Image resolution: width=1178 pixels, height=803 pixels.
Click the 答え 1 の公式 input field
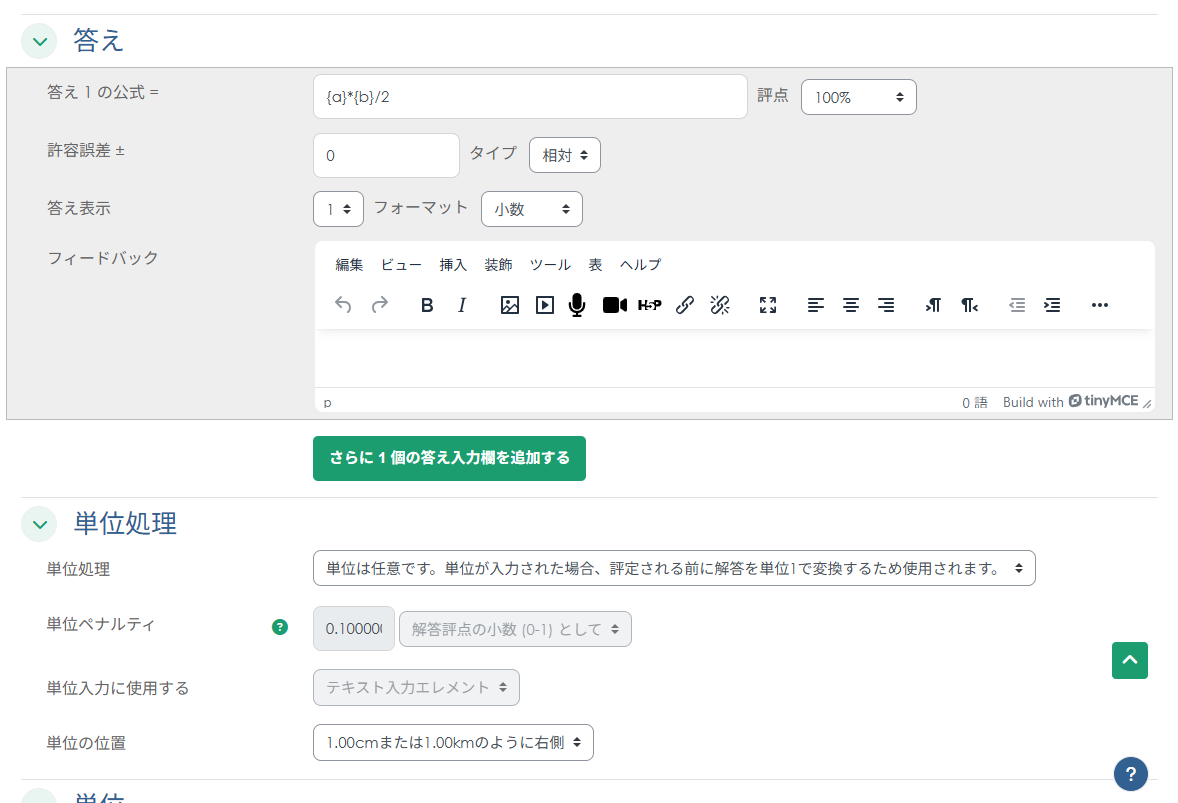pyautogui.click(x=530, y=97)
